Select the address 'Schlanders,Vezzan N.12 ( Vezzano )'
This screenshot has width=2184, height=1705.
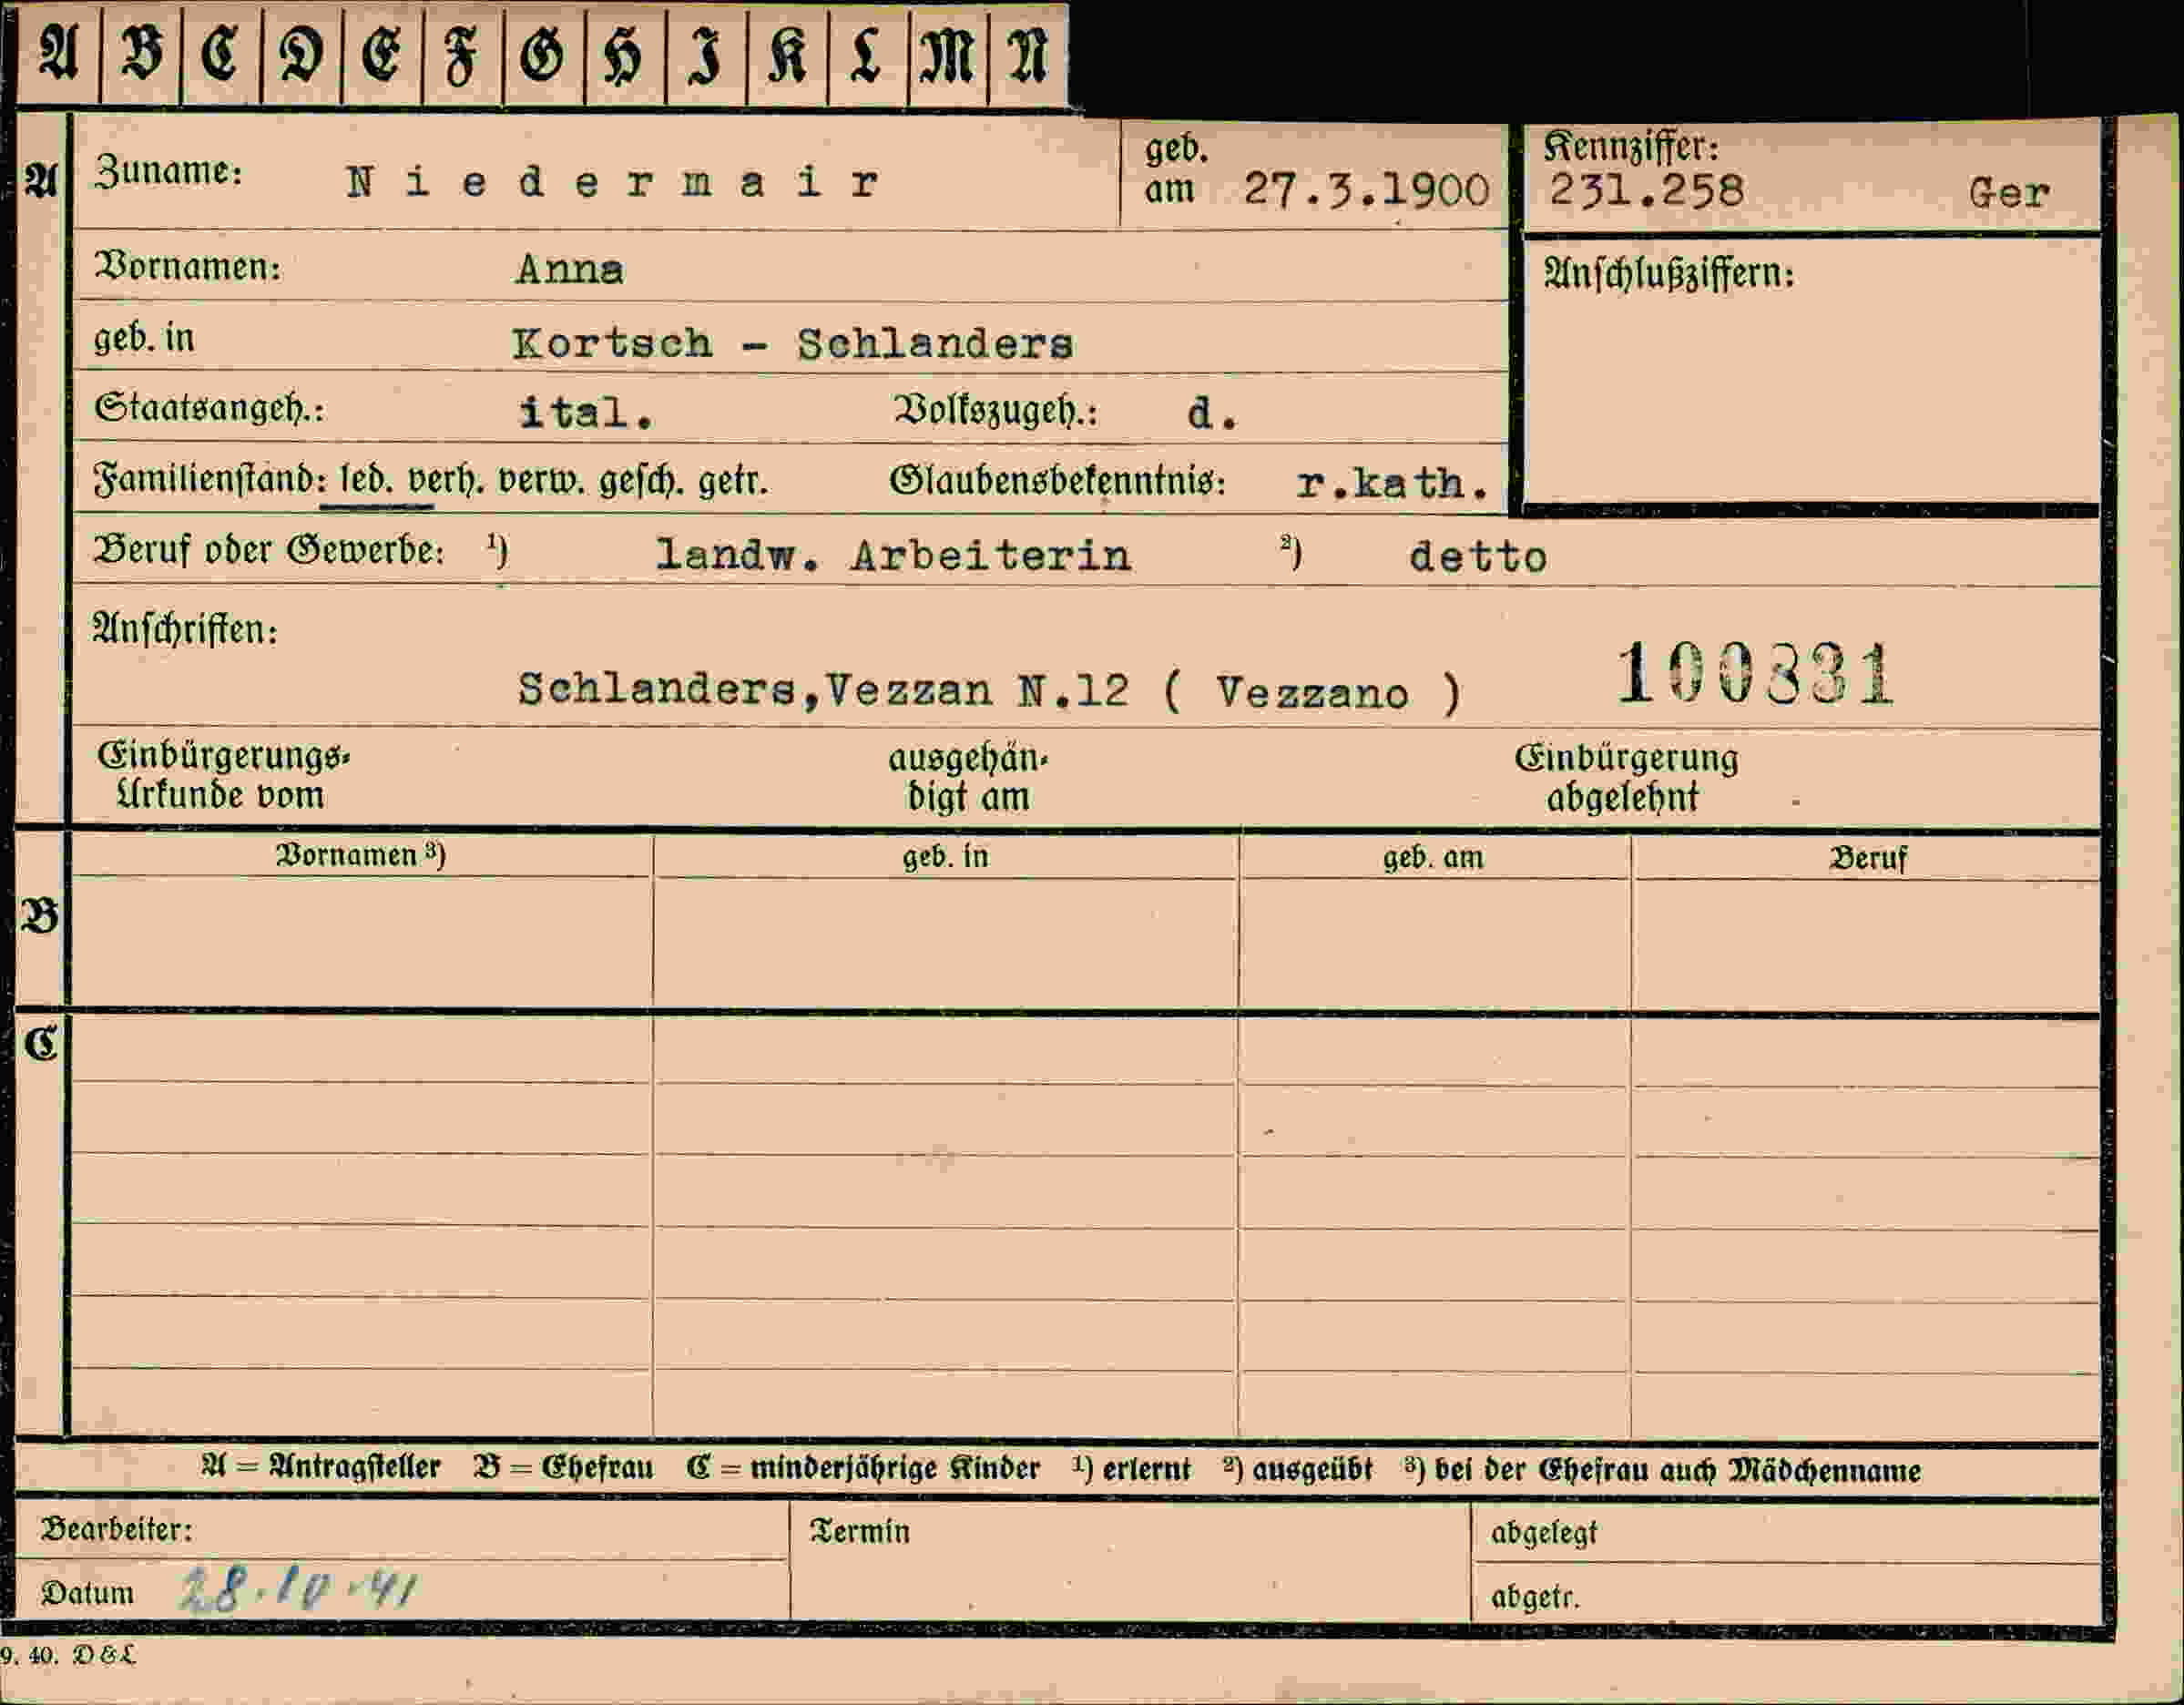coord(990,691)
